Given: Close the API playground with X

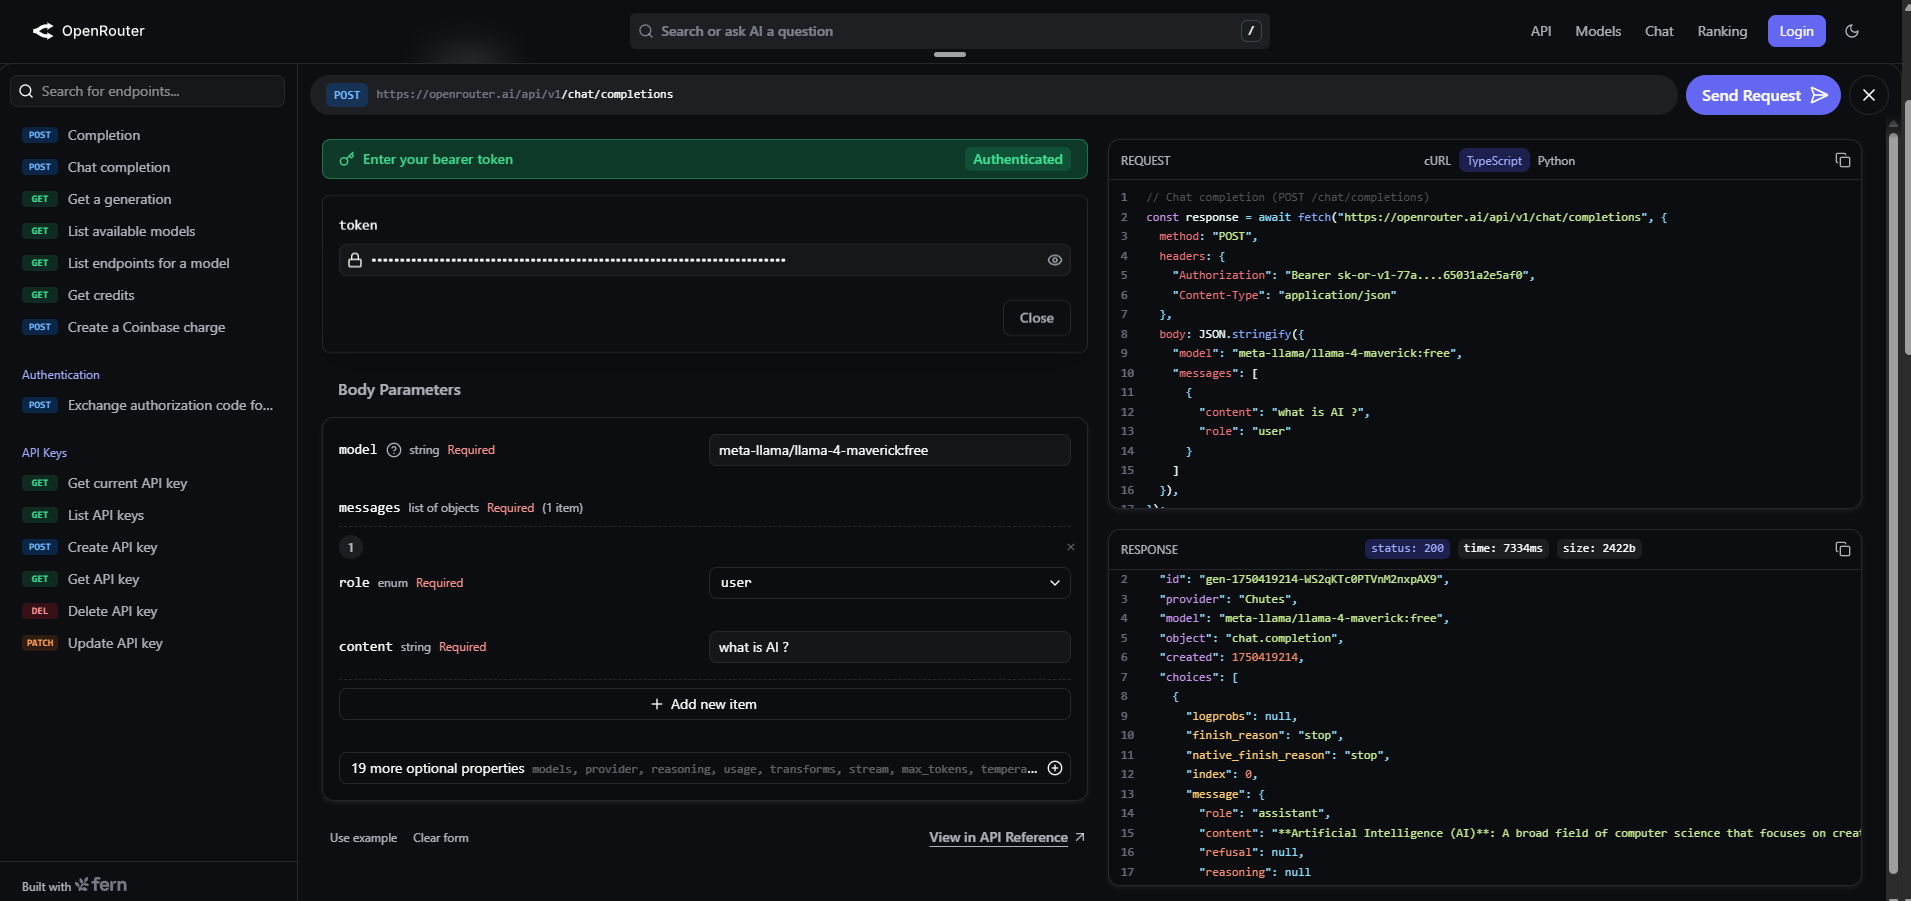Looking at the screenshot, I should pos(1869,95).
